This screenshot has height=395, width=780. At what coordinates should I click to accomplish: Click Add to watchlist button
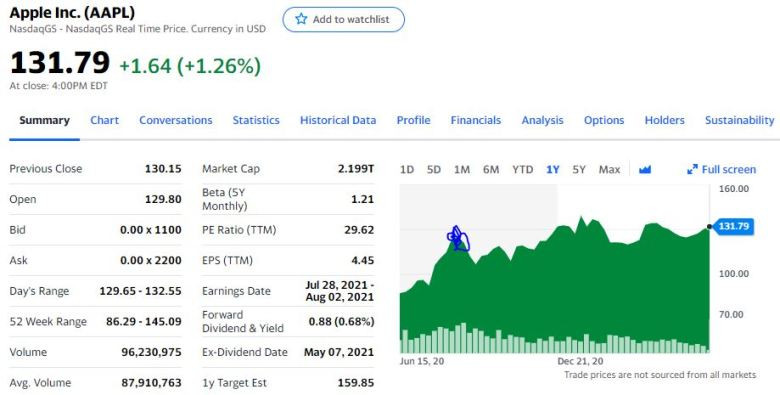tap(344, 19)
